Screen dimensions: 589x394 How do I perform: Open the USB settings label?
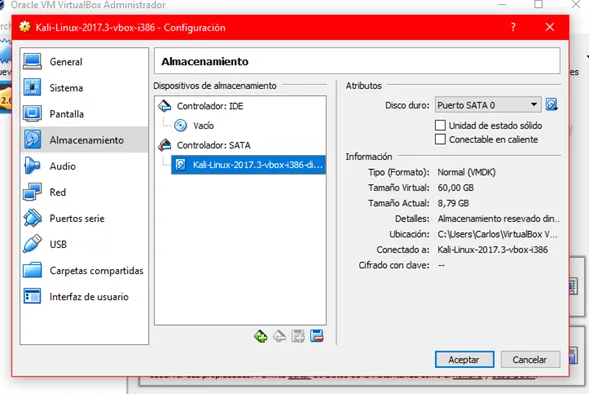[58, 245]
